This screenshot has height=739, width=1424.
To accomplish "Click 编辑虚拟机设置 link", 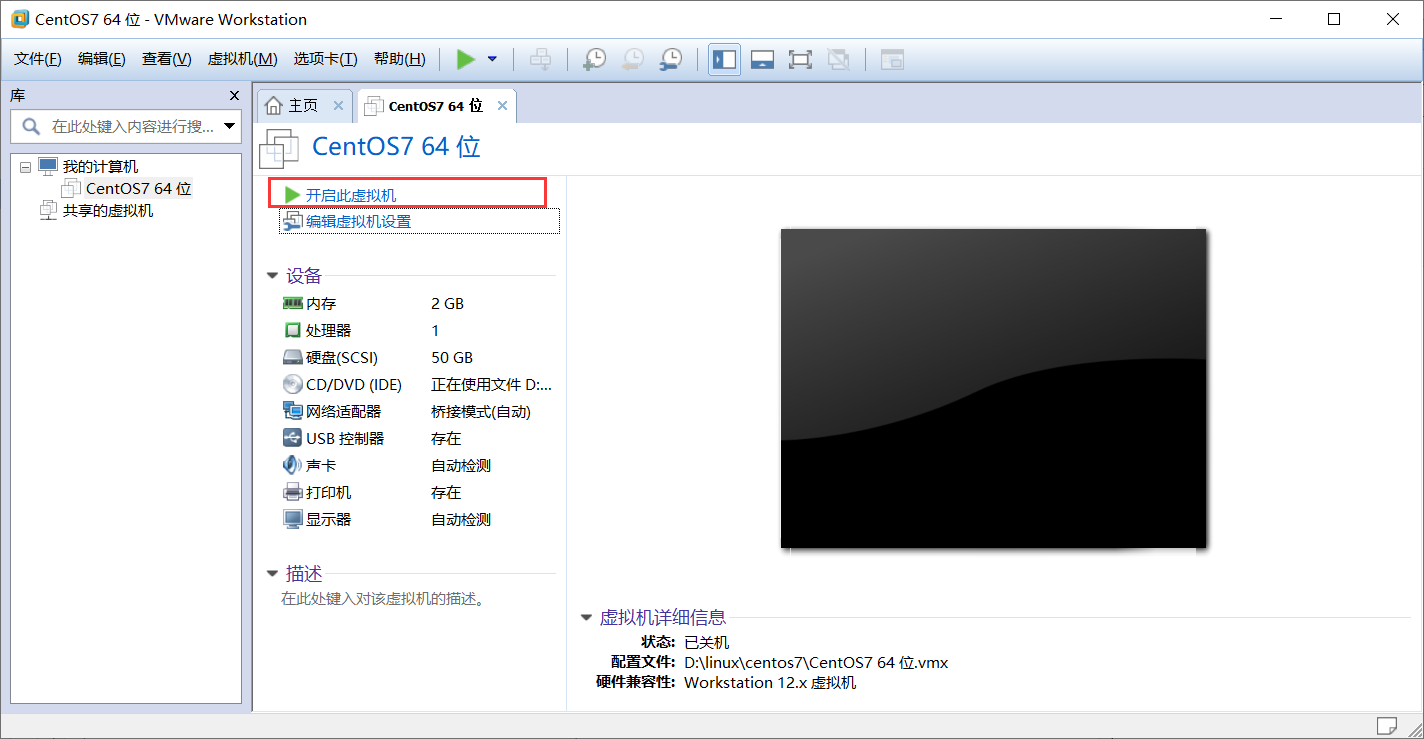I will tap(358, 222).
